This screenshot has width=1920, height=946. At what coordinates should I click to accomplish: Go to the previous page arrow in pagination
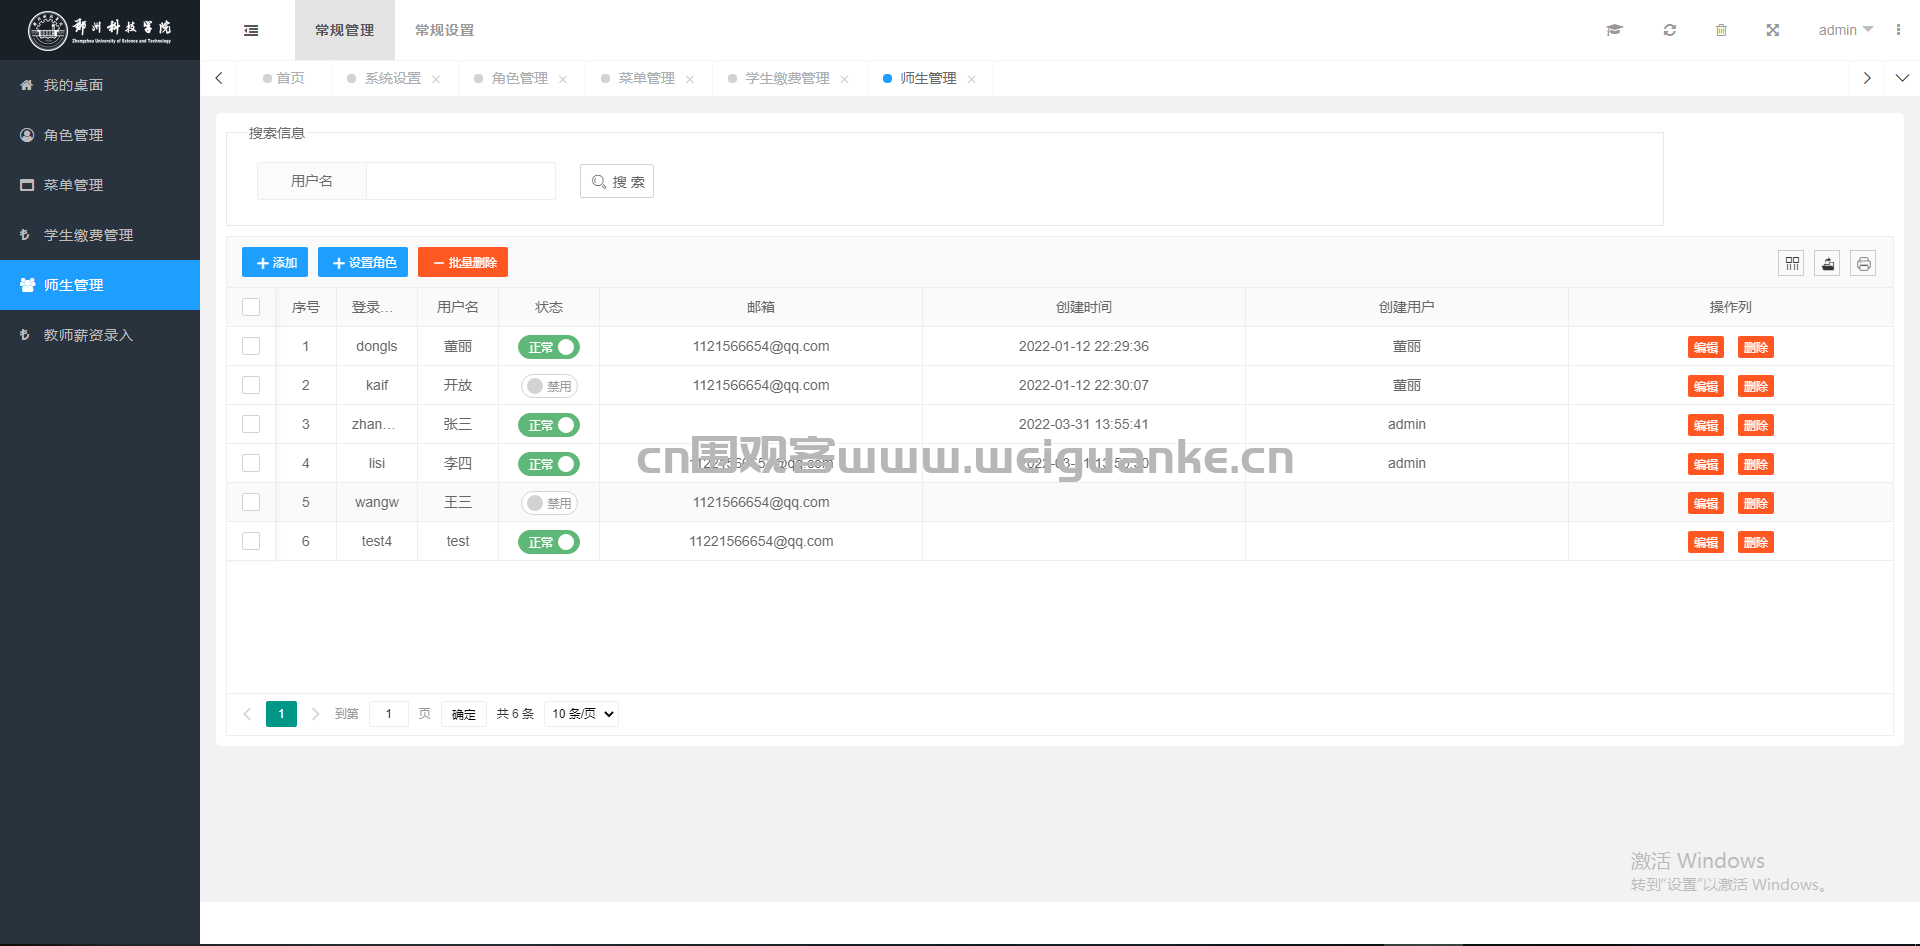247,714
